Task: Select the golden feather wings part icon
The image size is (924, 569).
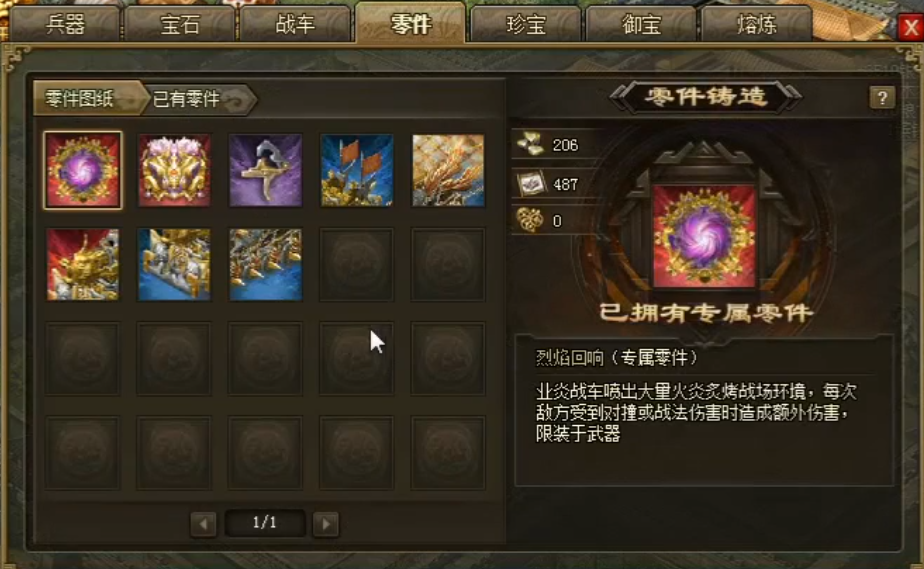Action: (448, 170)
